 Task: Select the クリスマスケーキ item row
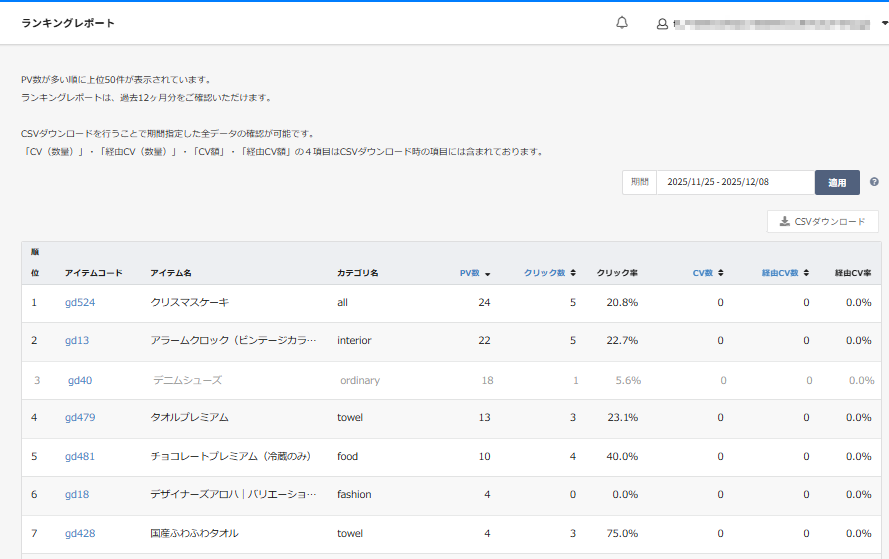[x=189, y=302]
